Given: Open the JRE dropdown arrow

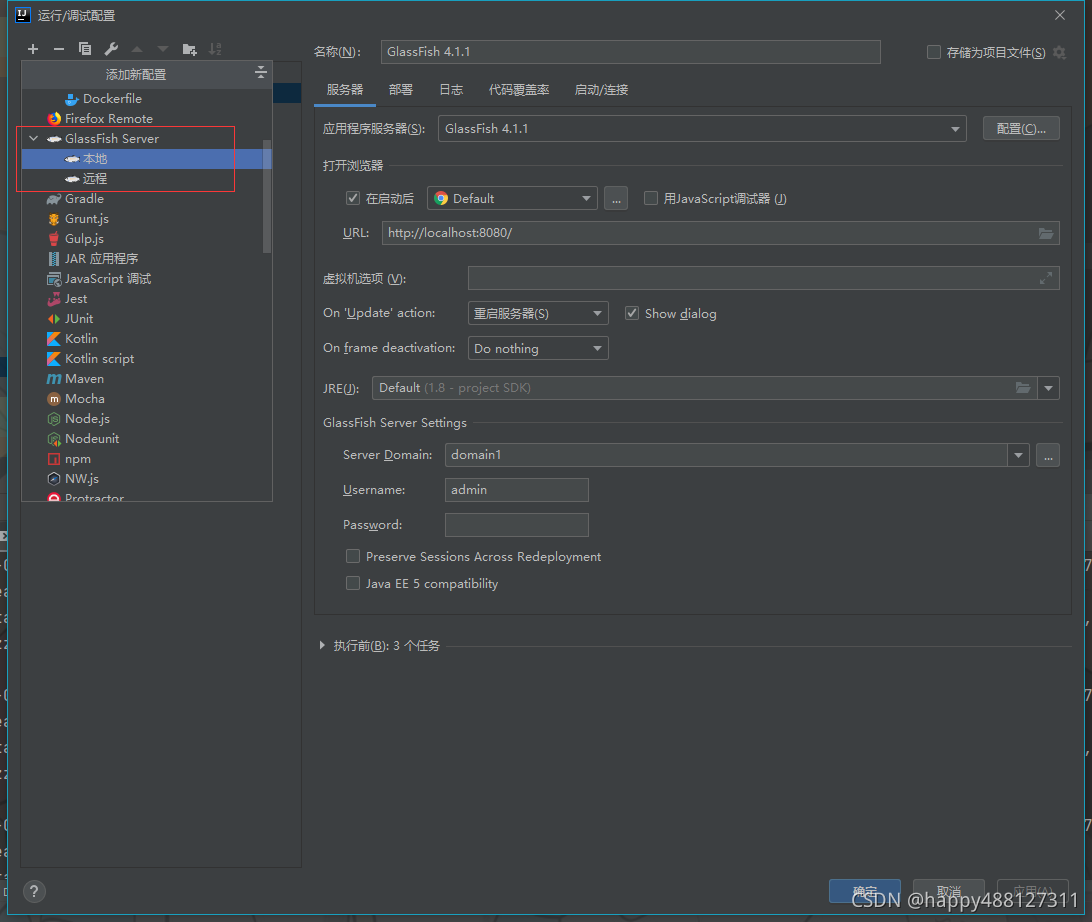Looking at the screenshot, I should click(x=1048, y=388).
